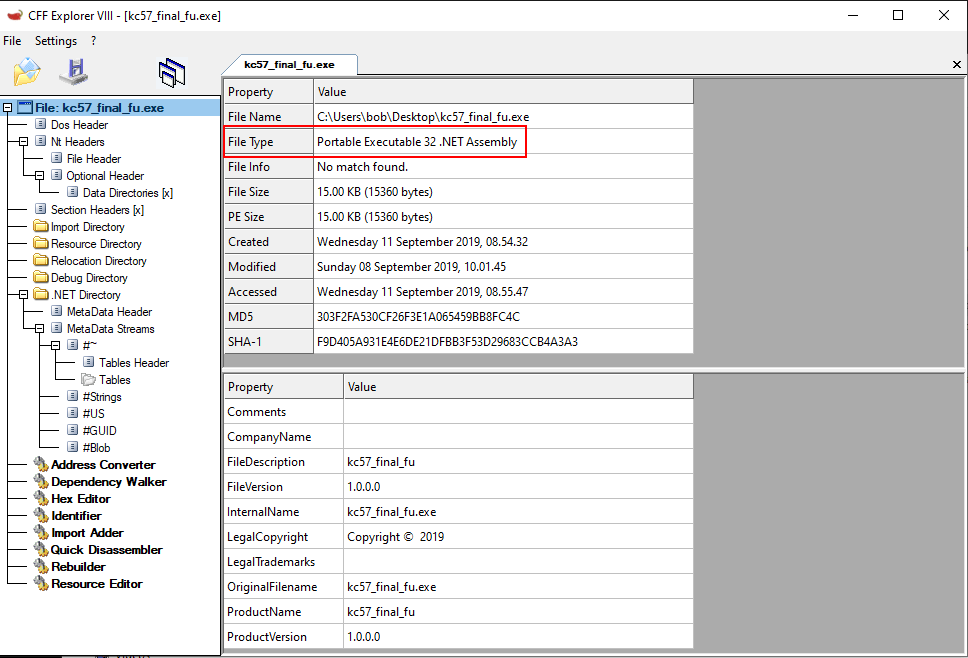Switch to the kc57_final_fu.exe tab
Screen dimensions: 968x658
tap(289, 64)
